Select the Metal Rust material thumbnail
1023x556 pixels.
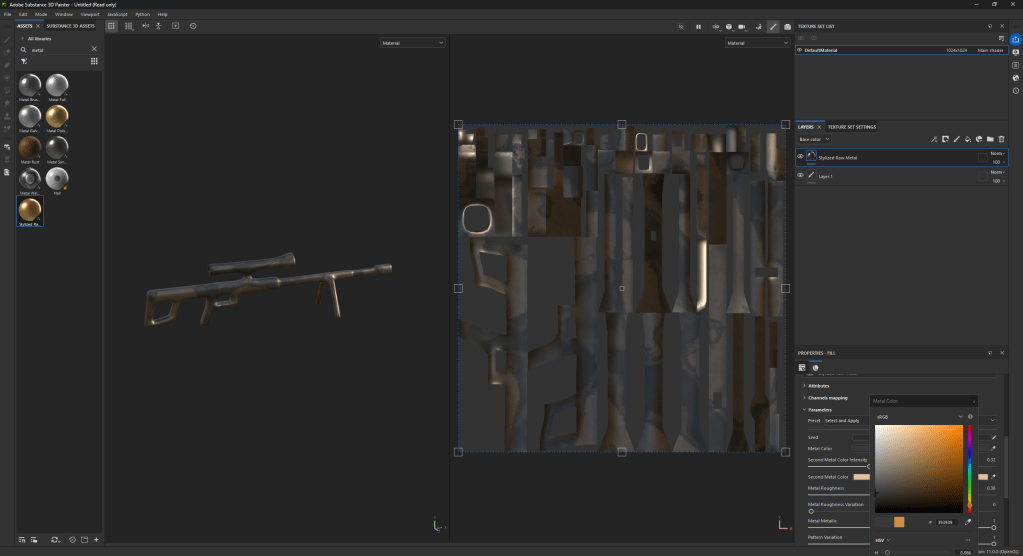[x=29, y=149]
